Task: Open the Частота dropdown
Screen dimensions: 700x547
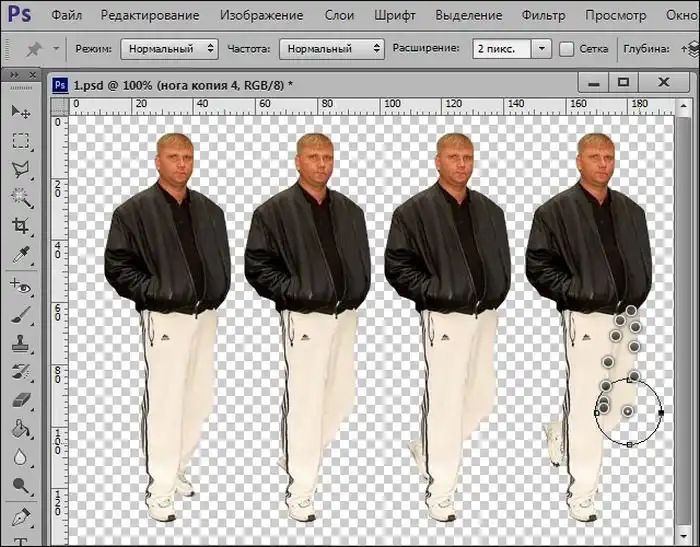Action: (x=330, y=48)
